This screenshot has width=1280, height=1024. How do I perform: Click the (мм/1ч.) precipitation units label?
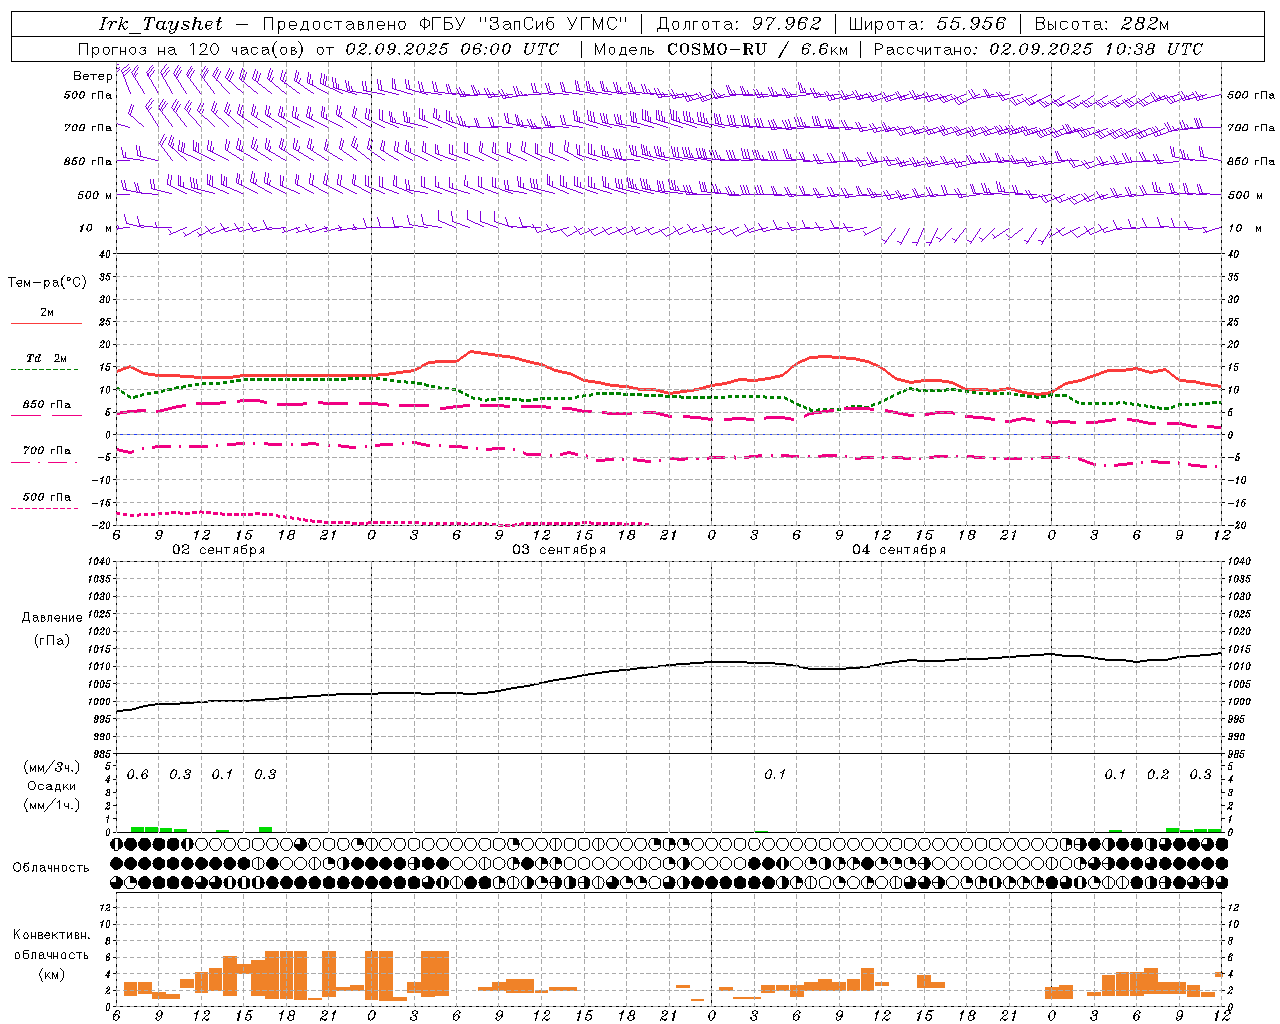tap(52, 806)
